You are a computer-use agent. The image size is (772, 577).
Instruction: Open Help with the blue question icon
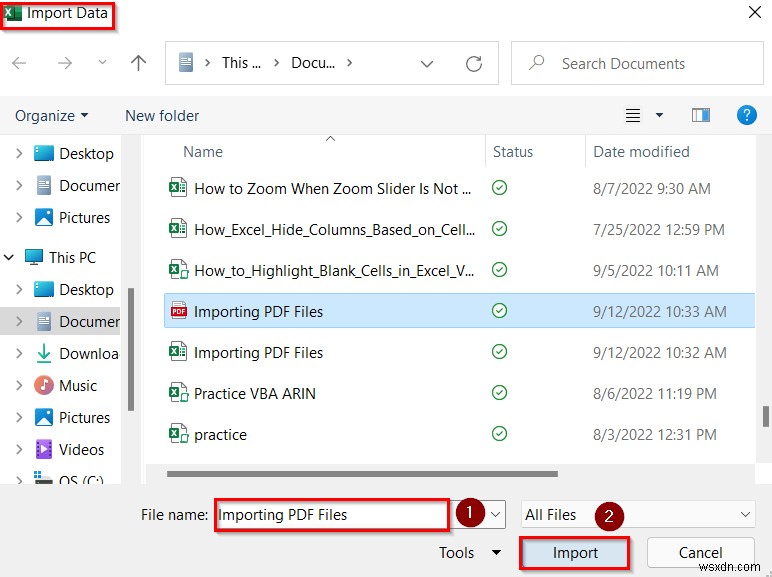[746, 115]
